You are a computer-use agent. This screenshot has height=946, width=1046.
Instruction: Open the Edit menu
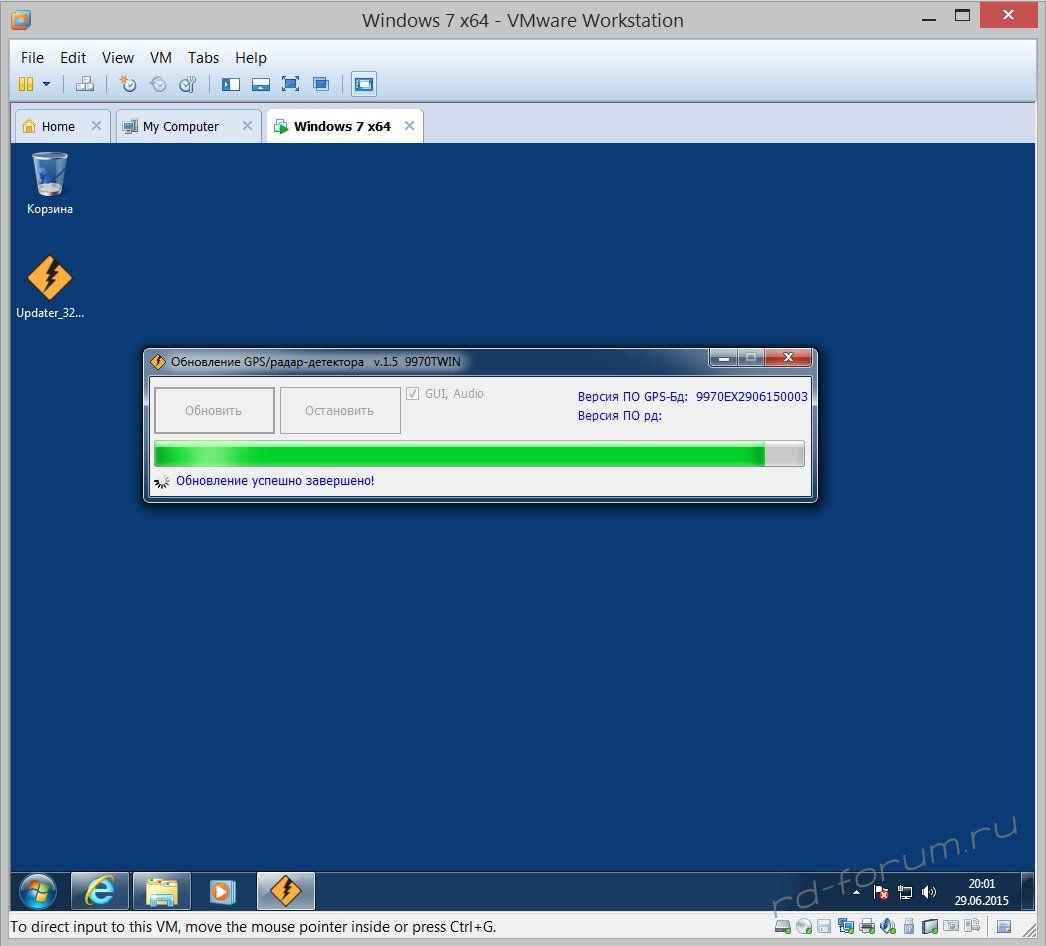[x=73, y=58]
